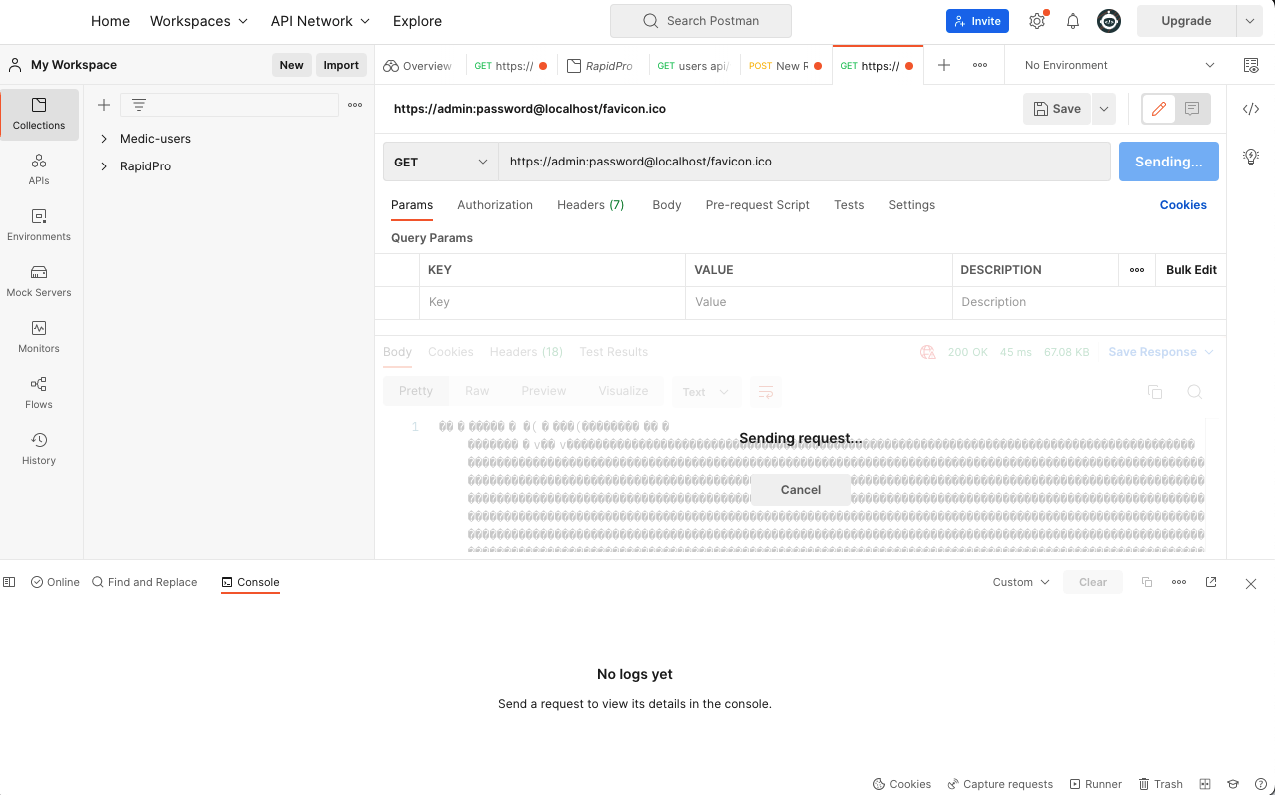Screen dimensions: 1275x795
Task: Open the Environments panel
Action: tap(38, 226)
